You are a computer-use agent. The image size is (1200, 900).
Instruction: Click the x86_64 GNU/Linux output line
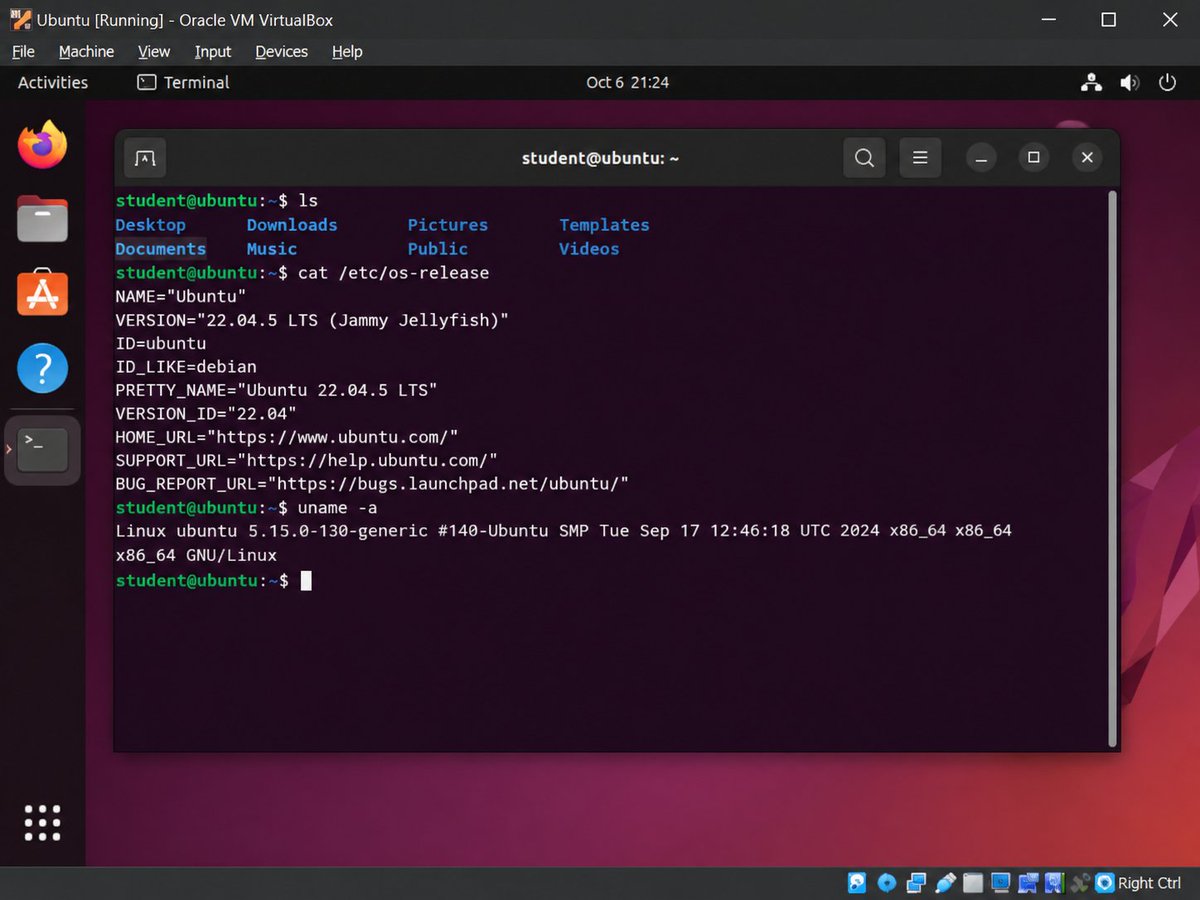tap(196, 555)
